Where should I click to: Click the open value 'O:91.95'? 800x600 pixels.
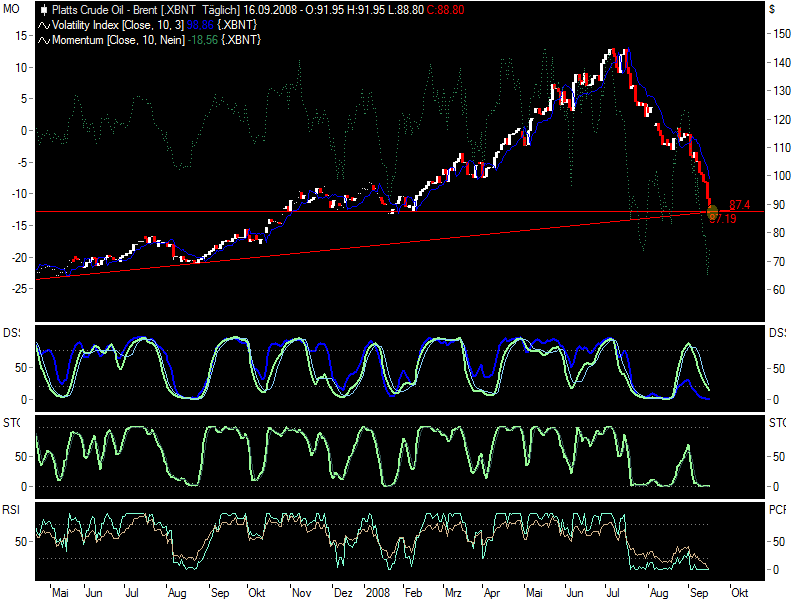click(x=325, y=10)
